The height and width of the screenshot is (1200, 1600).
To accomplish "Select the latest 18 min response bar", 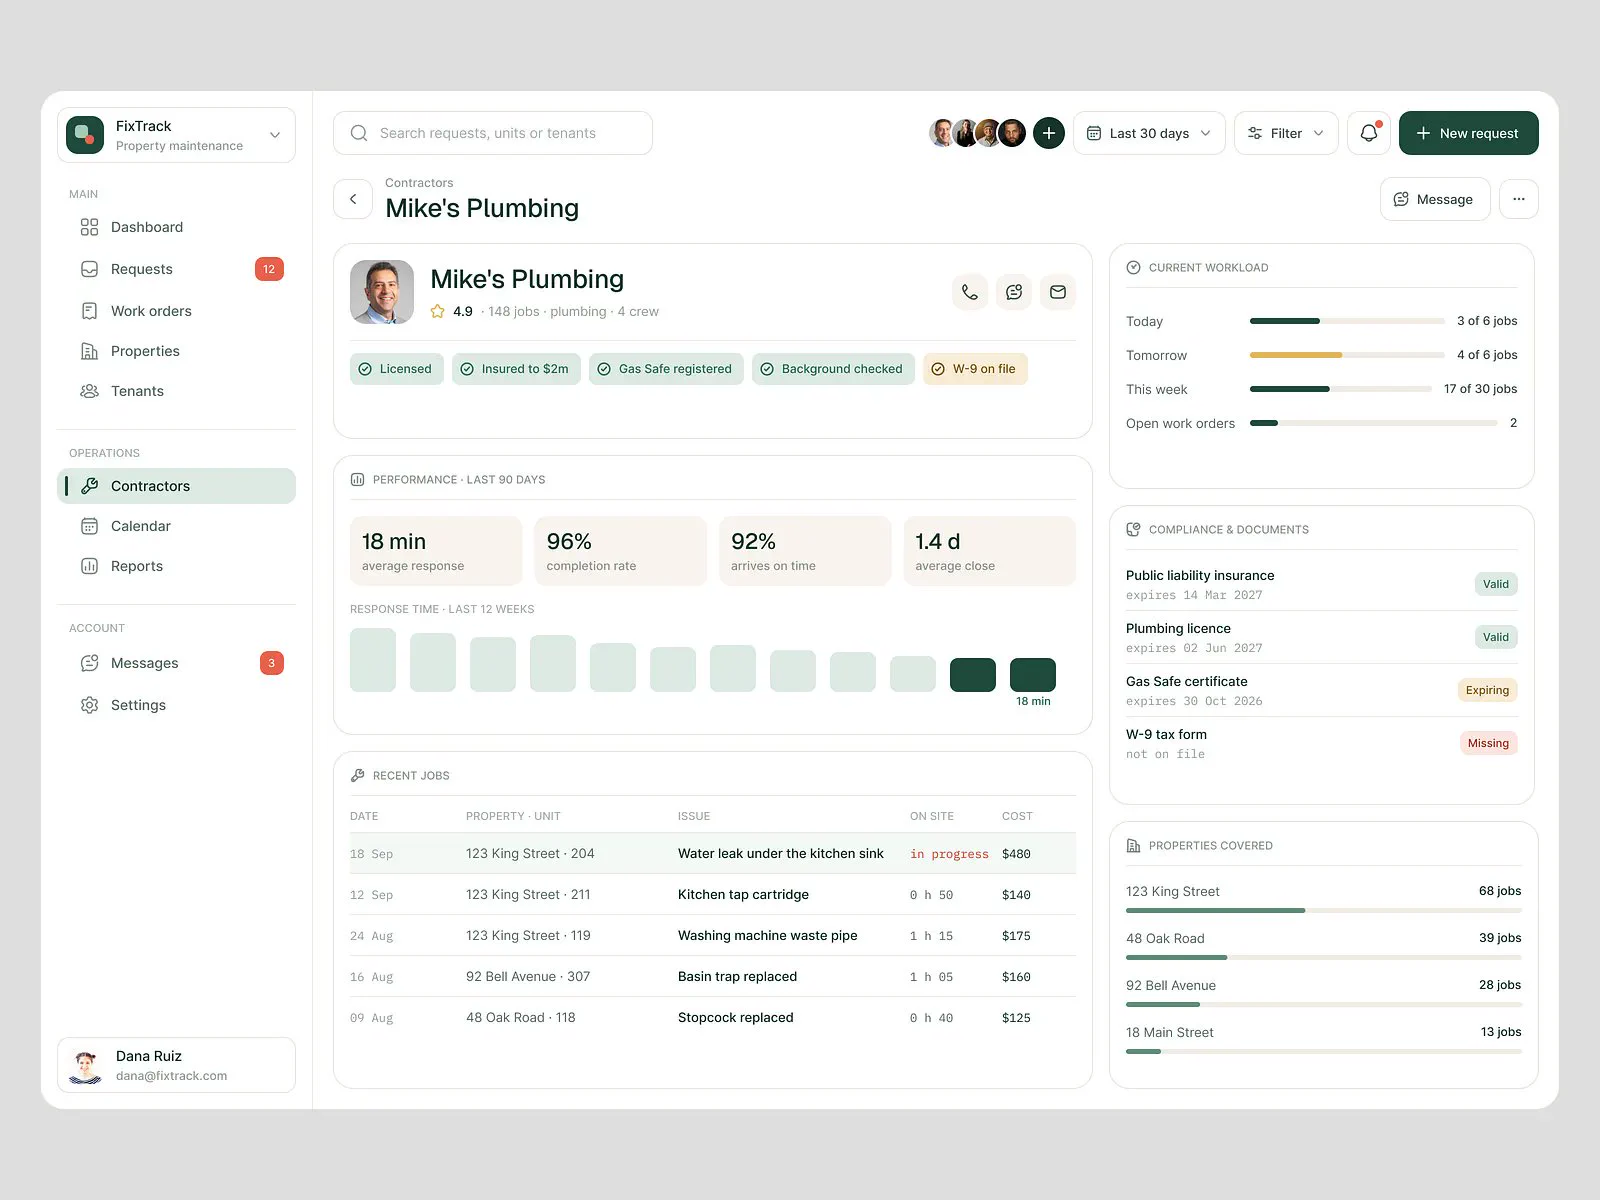I will click(x=1033, y=675).
